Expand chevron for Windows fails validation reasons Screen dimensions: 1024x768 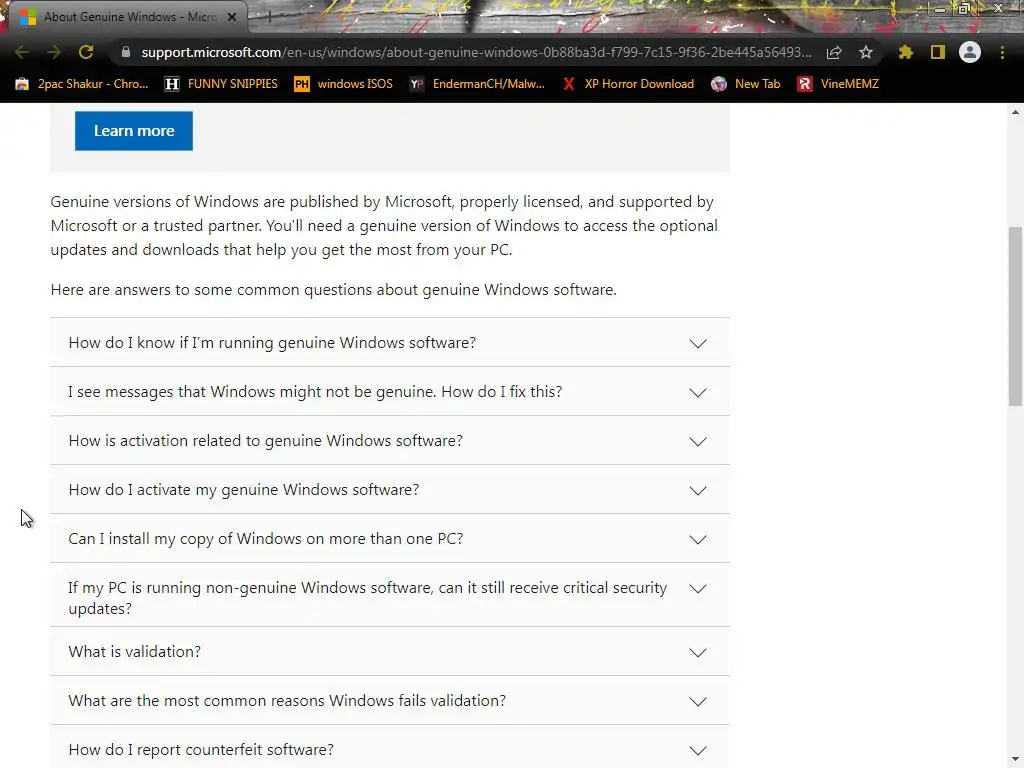(698, 701)
